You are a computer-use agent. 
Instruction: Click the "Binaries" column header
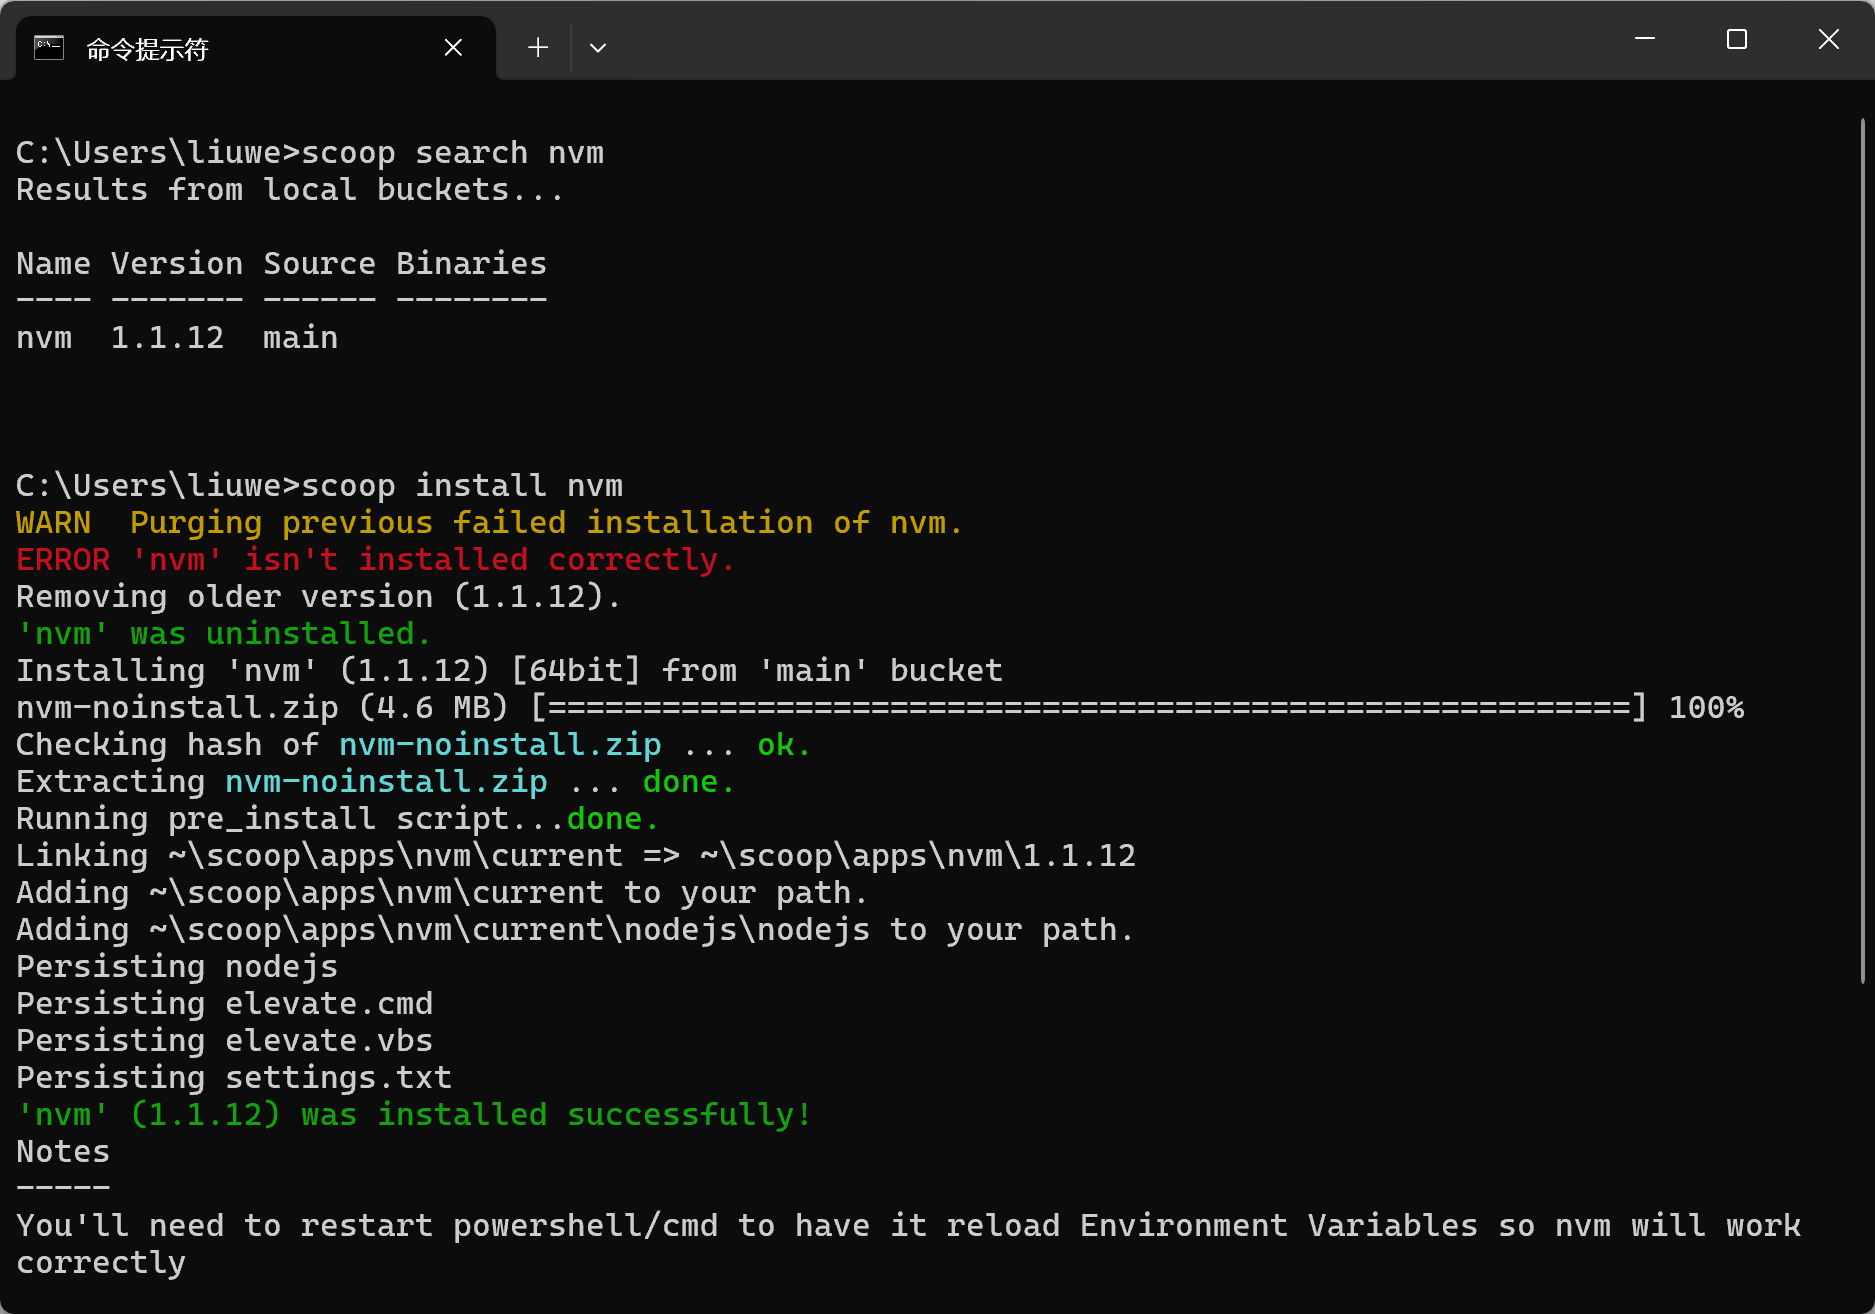[x=471, y=264]
